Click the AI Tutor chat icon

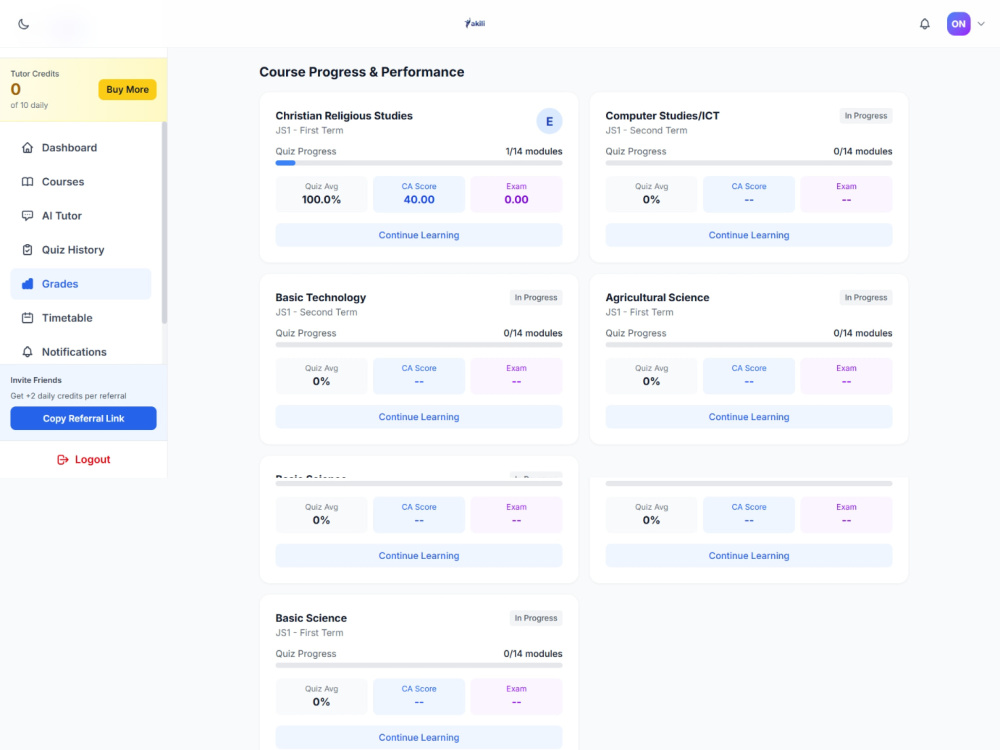click(27, 216)
